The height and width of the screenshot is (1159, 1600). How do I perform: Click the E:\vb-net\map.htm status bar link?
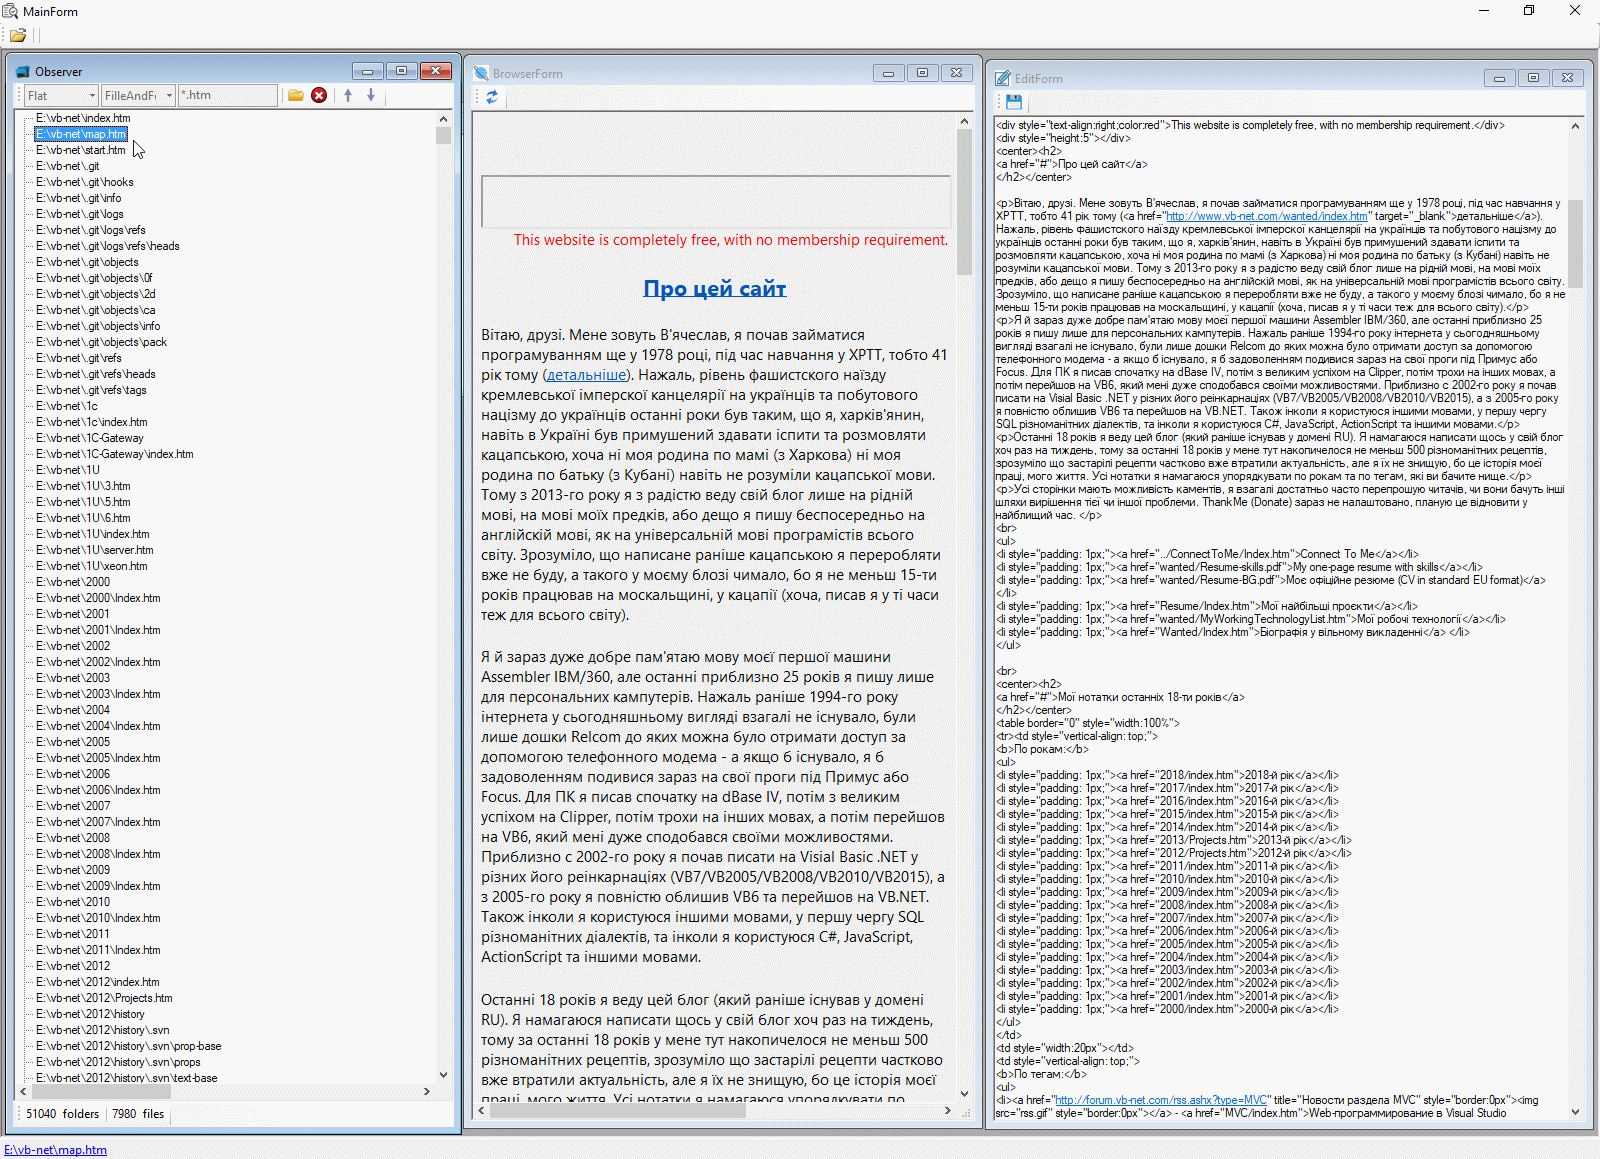(55, 1150)
